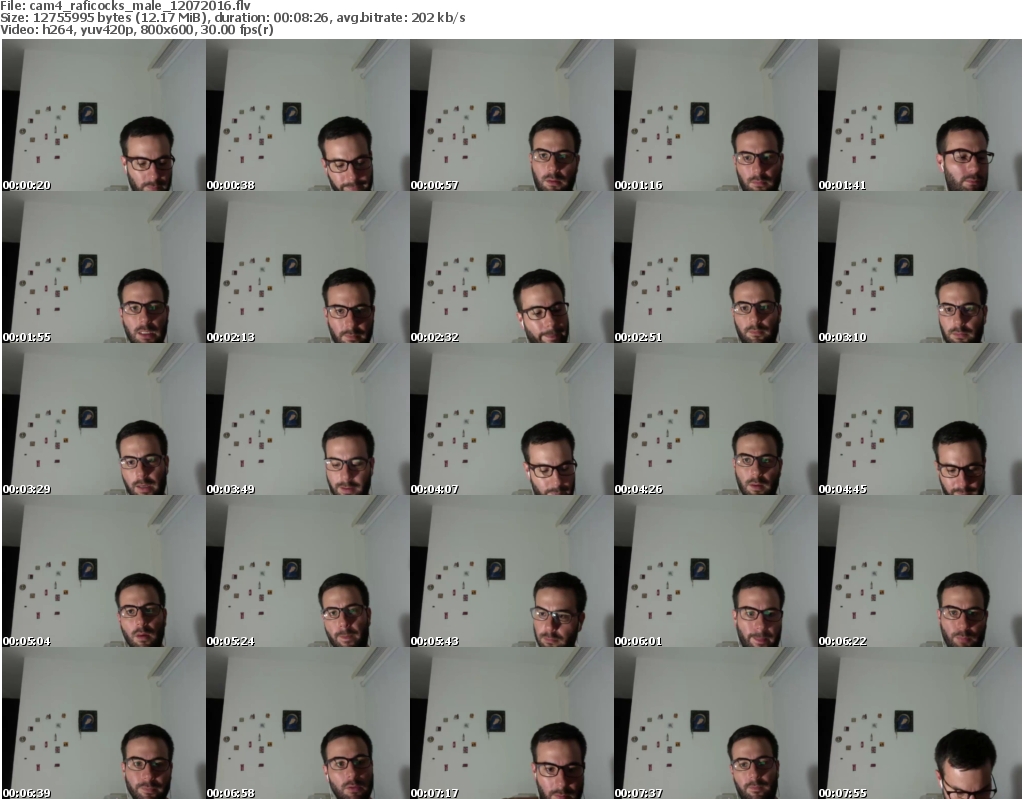The width and height of the screenshot is (1024, 799).
Task: Pick the frame at 00:04:26
Action: click(716, 419)
